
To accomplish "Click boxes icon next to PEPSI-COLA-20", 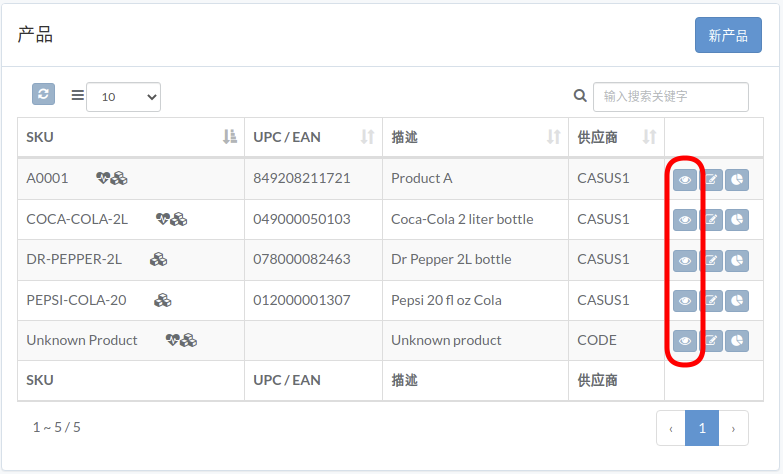I will coord(163,300).
